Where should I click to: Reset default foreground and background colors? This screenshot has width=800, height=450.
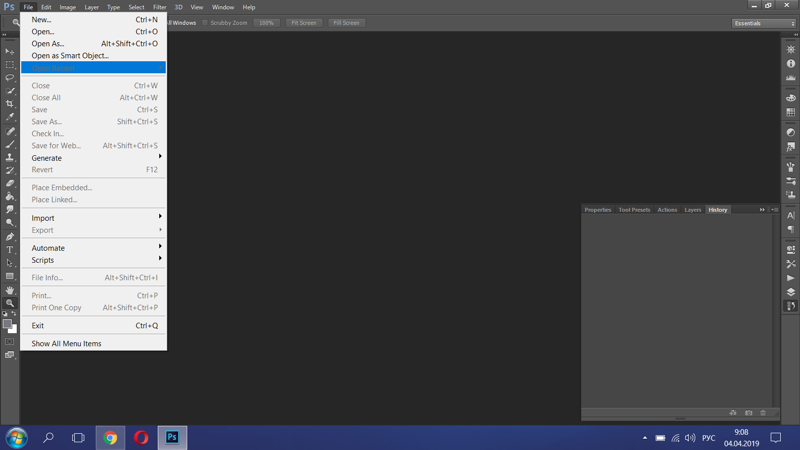pyautogui.click(x=5, y=314)
